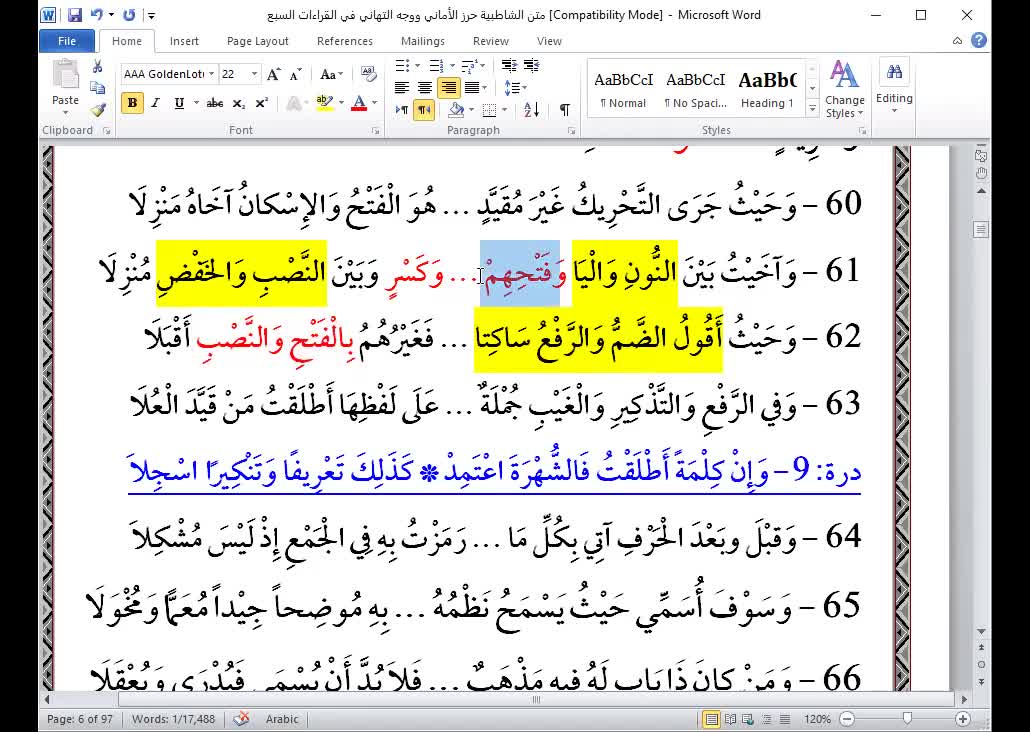Viewport: 1030px width, 732px height.
Task: Click the zoom slider handle
Action: click(x=907, y=719)
